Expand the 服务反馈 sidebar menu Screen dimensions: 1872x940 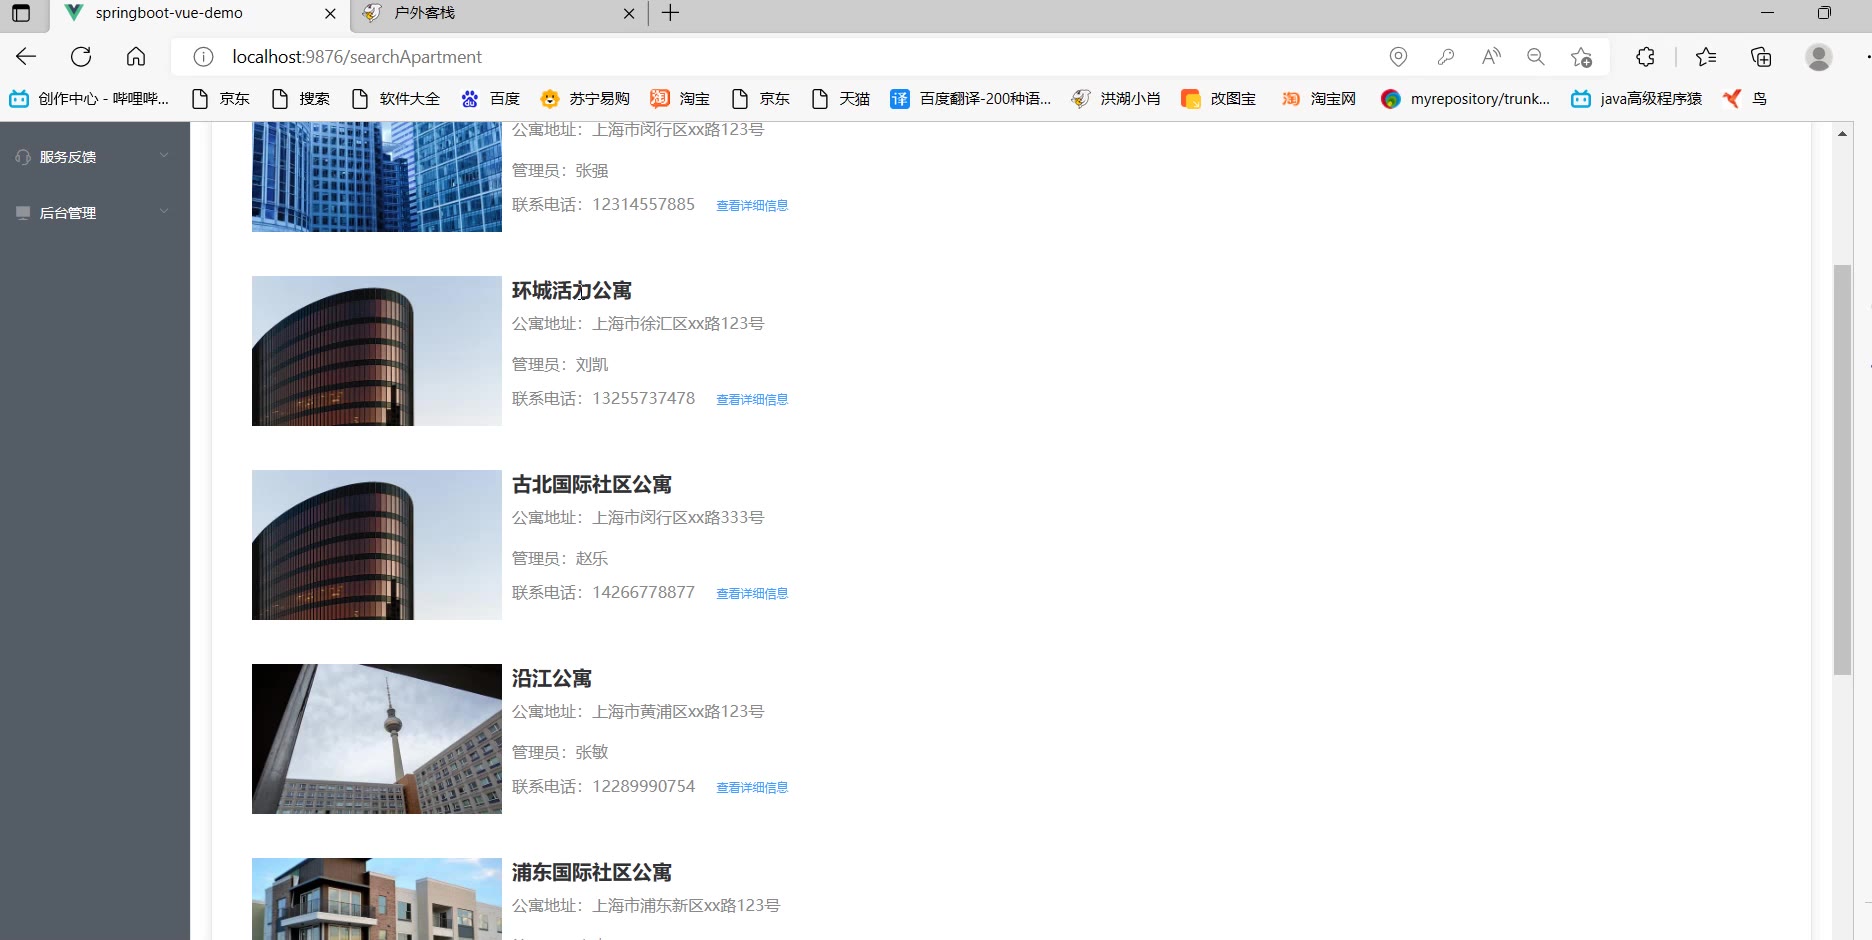tap(95, 157)
